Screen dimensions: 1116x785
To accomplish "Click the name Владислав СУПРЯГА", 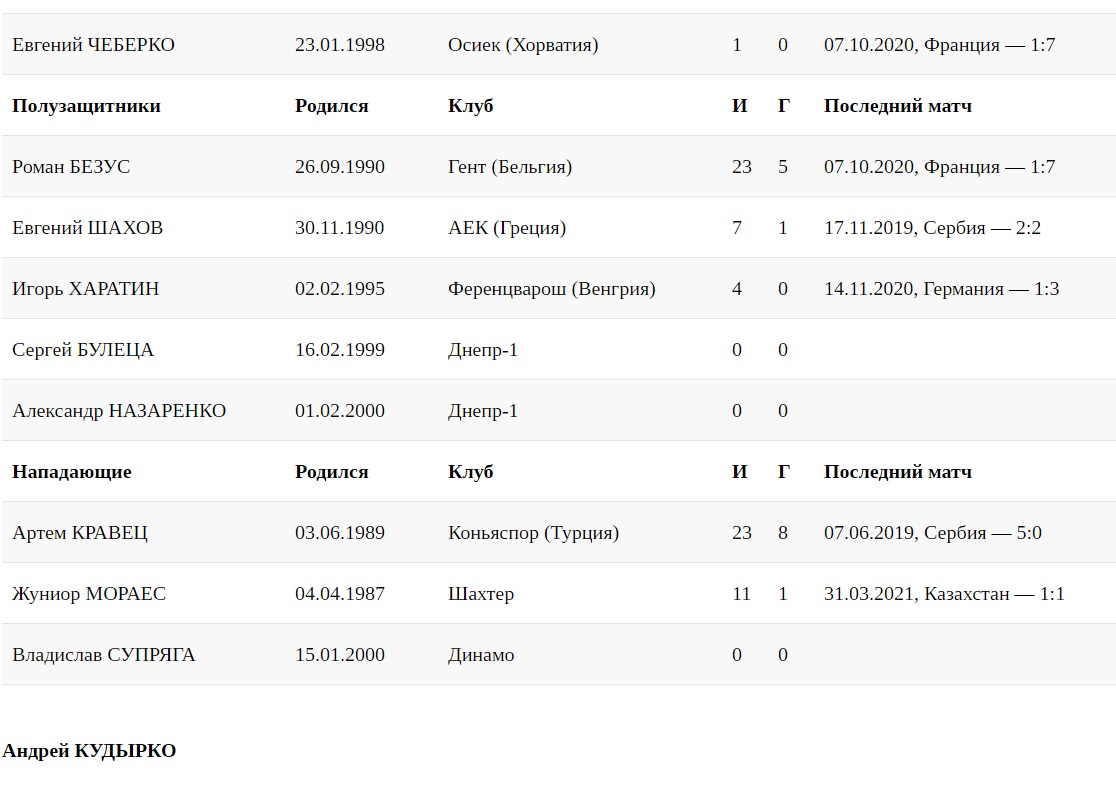I will click(104, 655).
